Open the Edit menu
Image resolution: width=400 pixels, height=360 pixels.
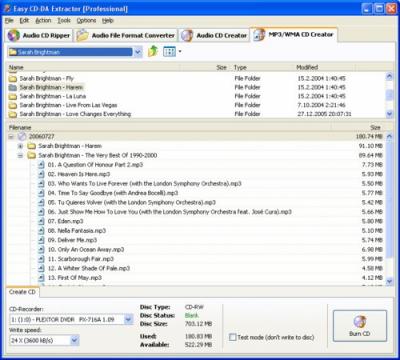click(24, 21)
